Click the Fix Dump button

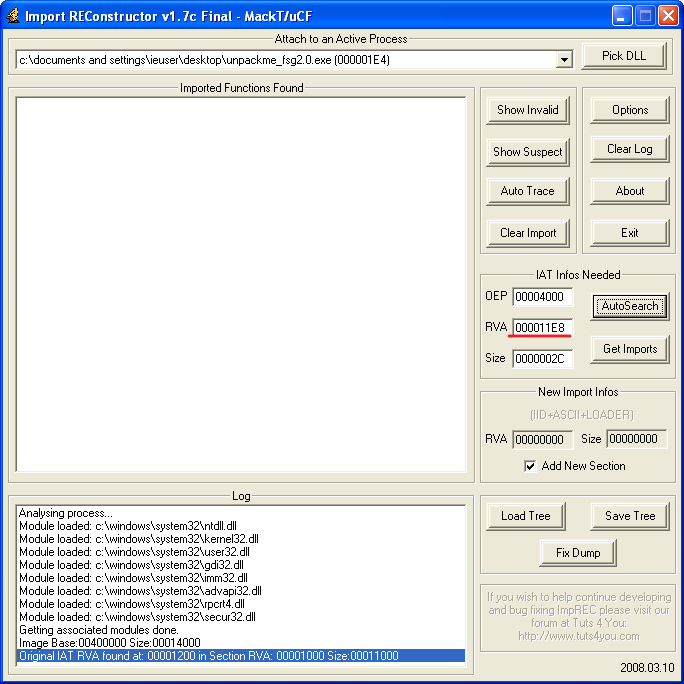click(578, 553)
